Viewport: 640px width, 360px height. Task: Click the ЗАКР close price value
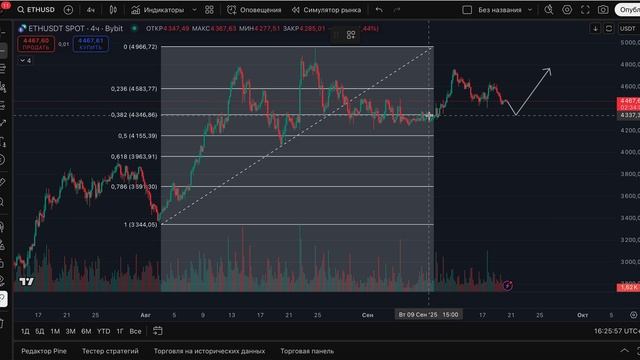[312, 28]
